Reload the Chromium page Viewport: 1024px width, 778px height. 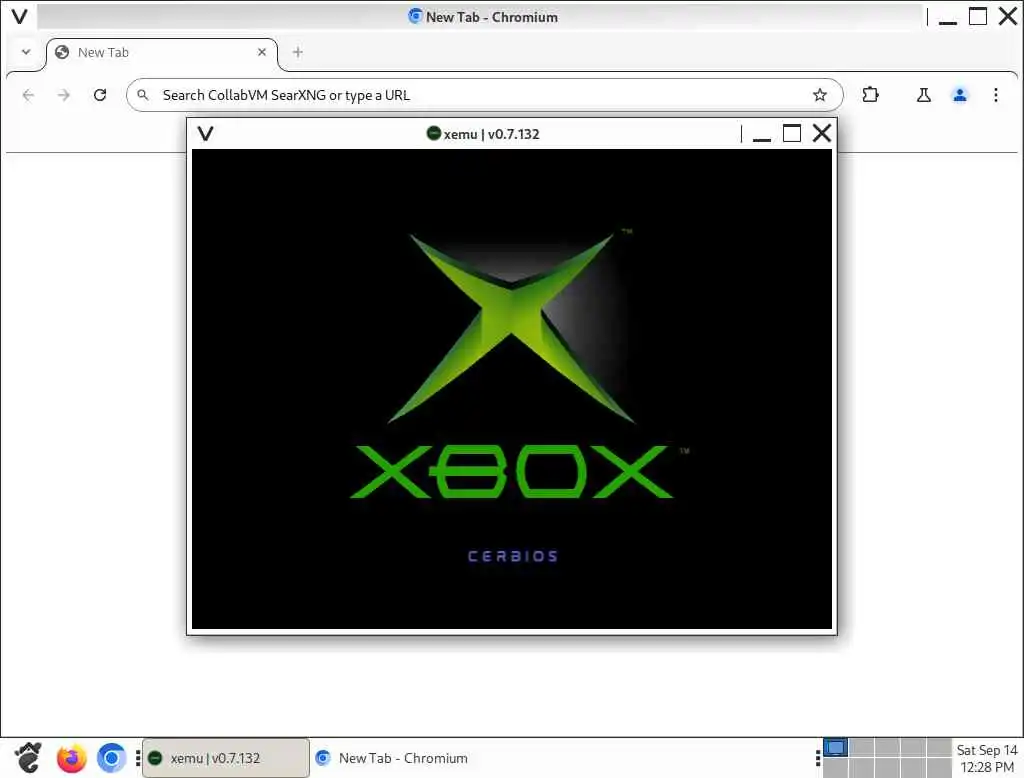100,95
